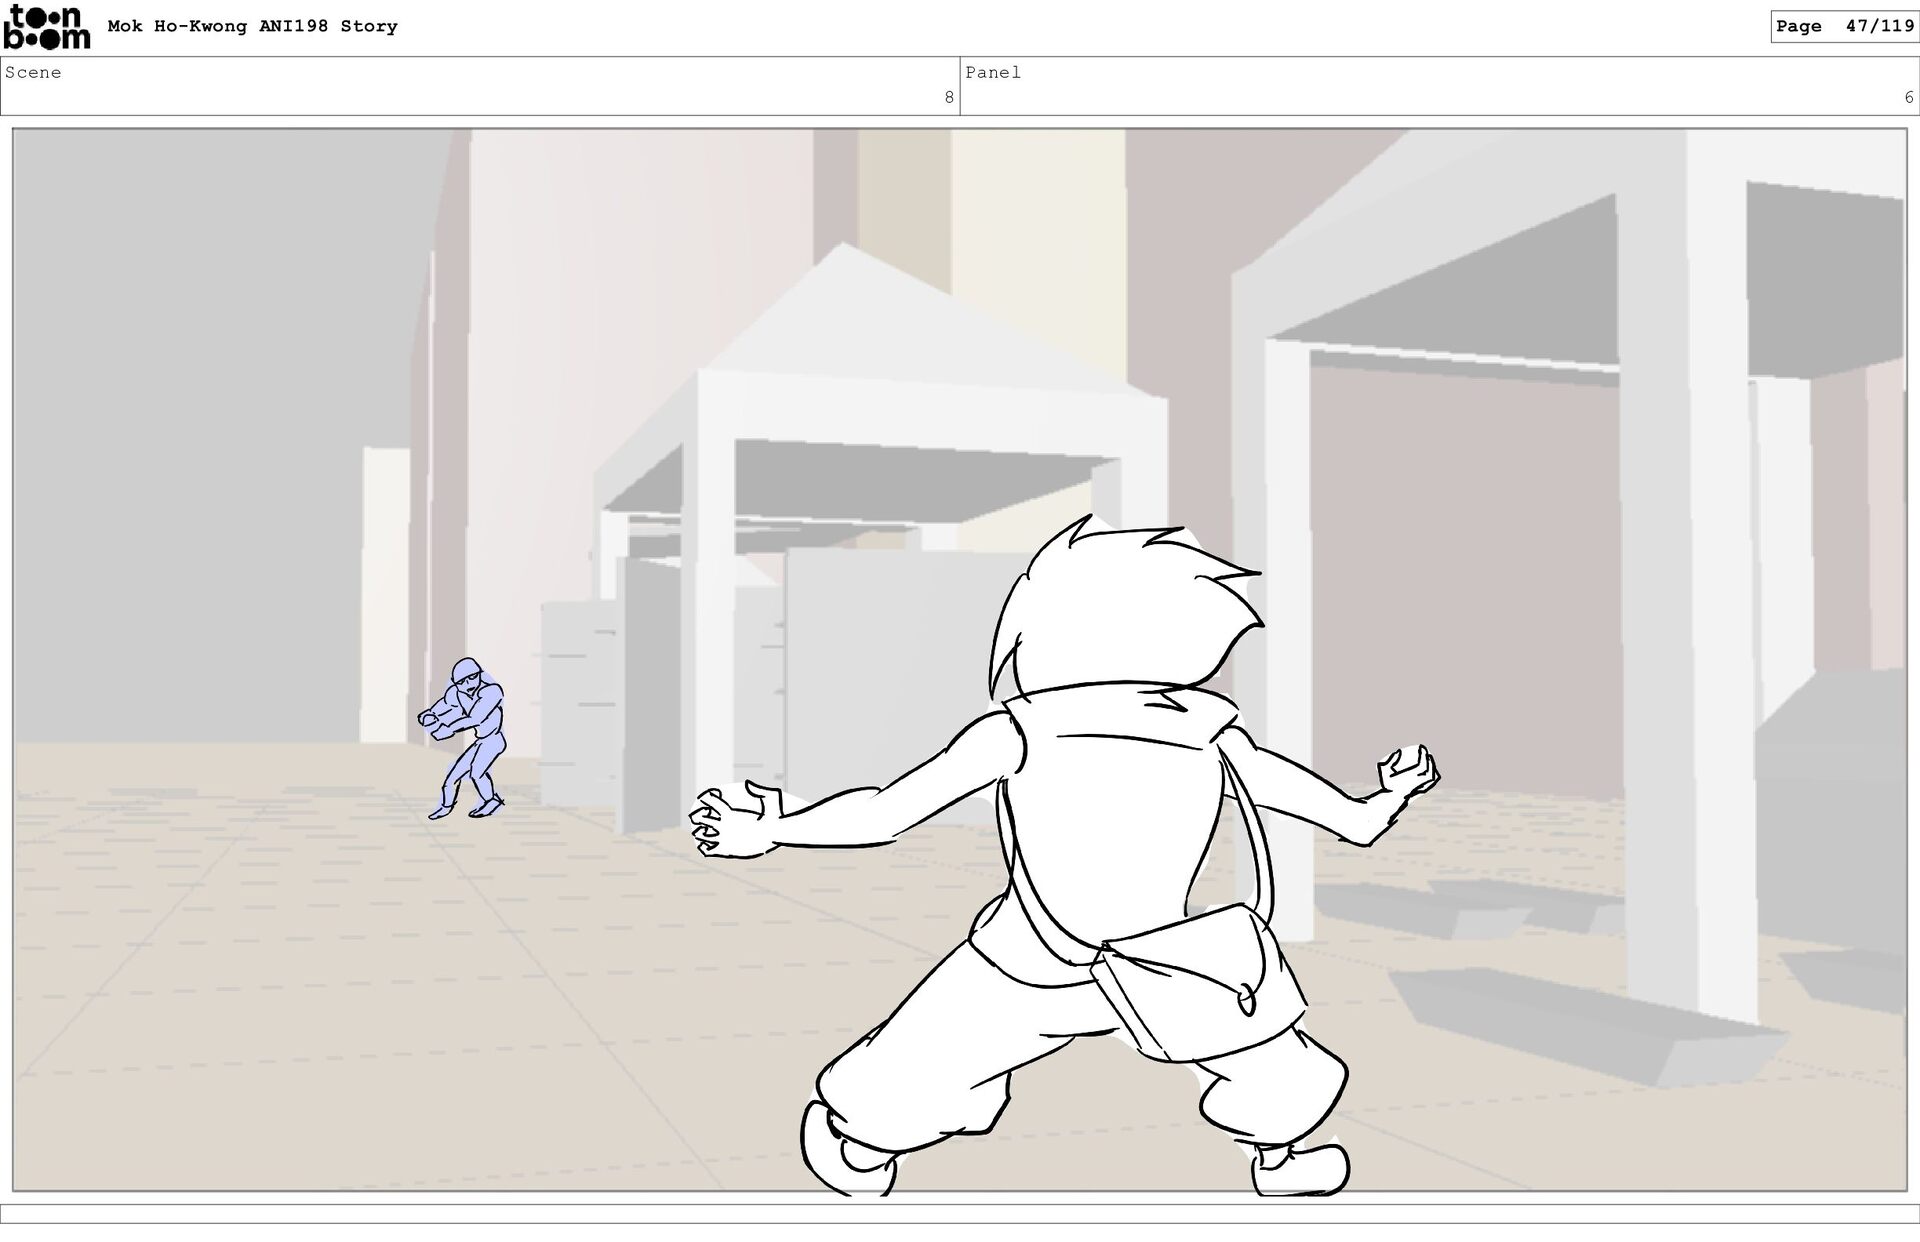Select the Scene label text
Screen dimensions: 1920x1242
click(33, 73)
